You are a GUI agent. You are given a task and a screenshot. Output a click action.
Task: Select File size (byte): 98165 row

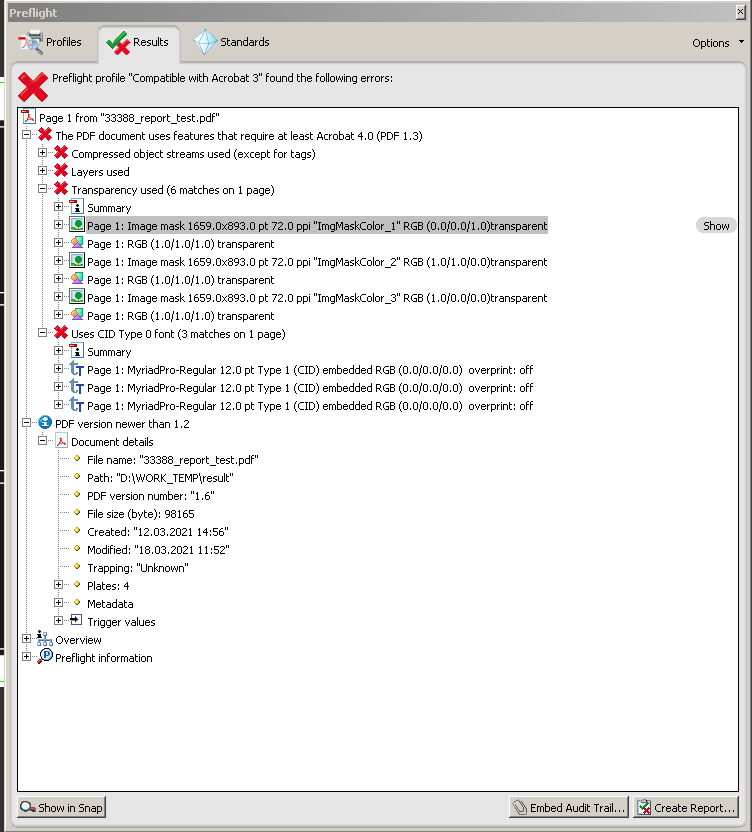(141, 514)
